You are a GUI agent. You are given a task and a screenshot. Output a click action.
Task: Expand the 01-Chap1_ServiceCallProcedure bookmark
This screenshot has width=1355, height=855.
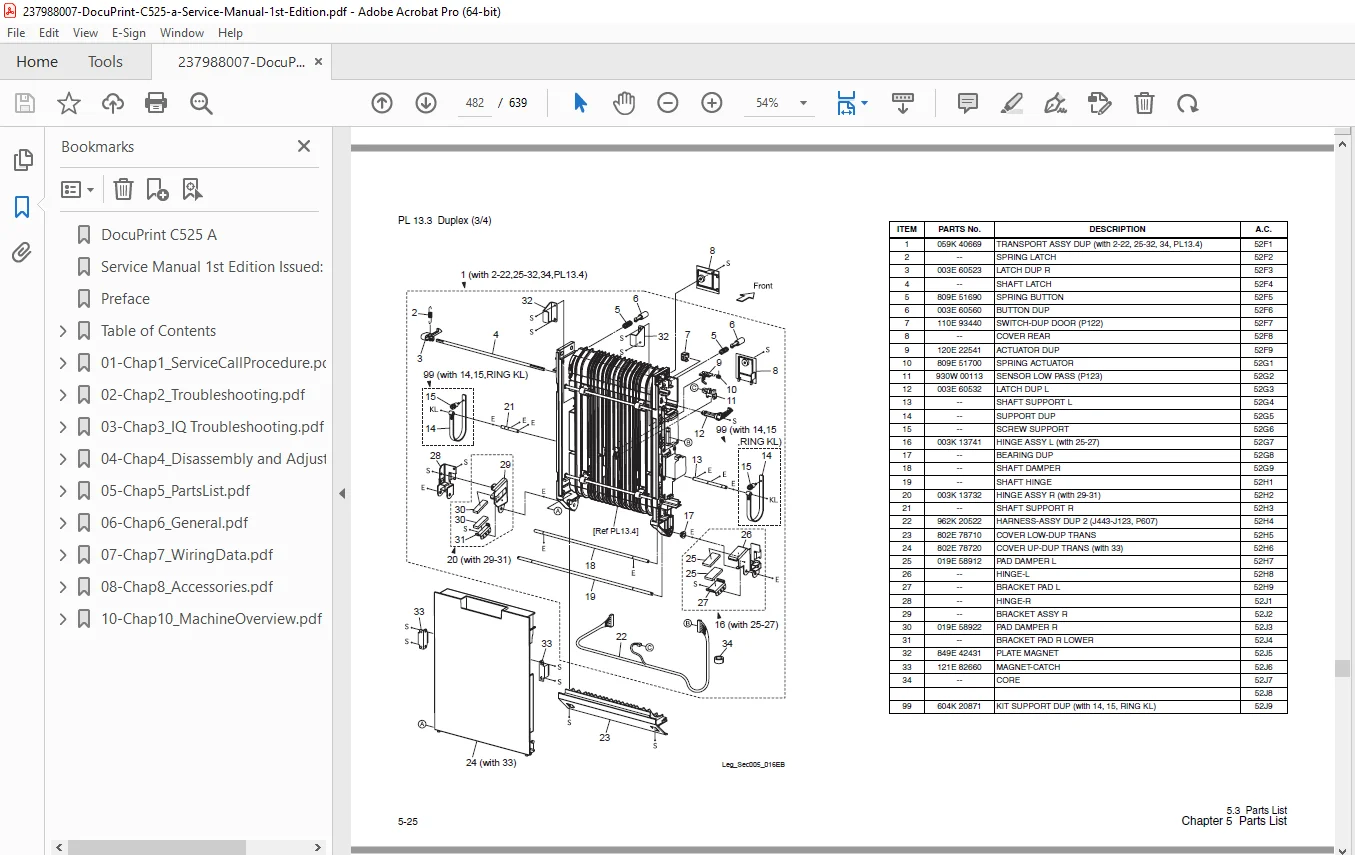[x=63, y=363]
